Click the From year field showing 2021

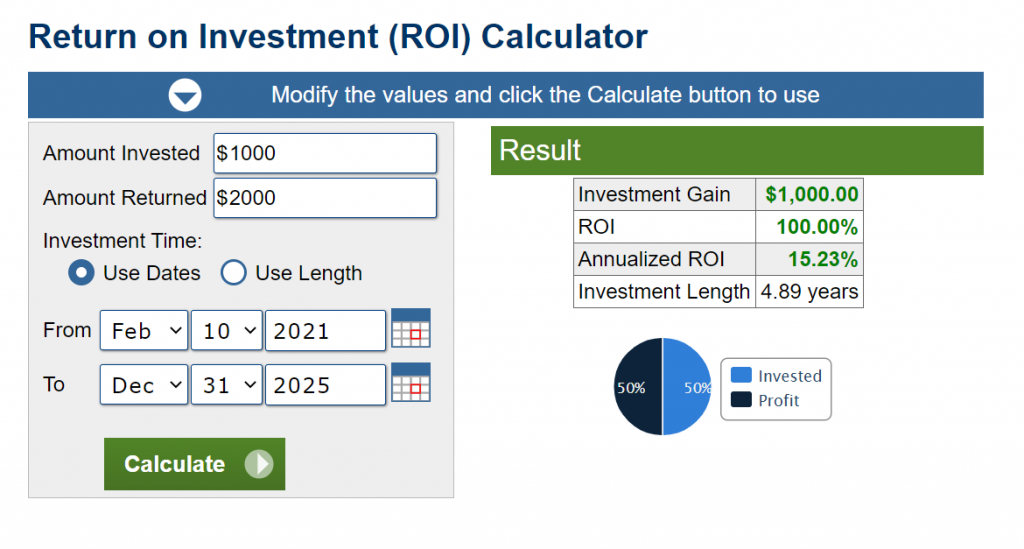[325, 331]
